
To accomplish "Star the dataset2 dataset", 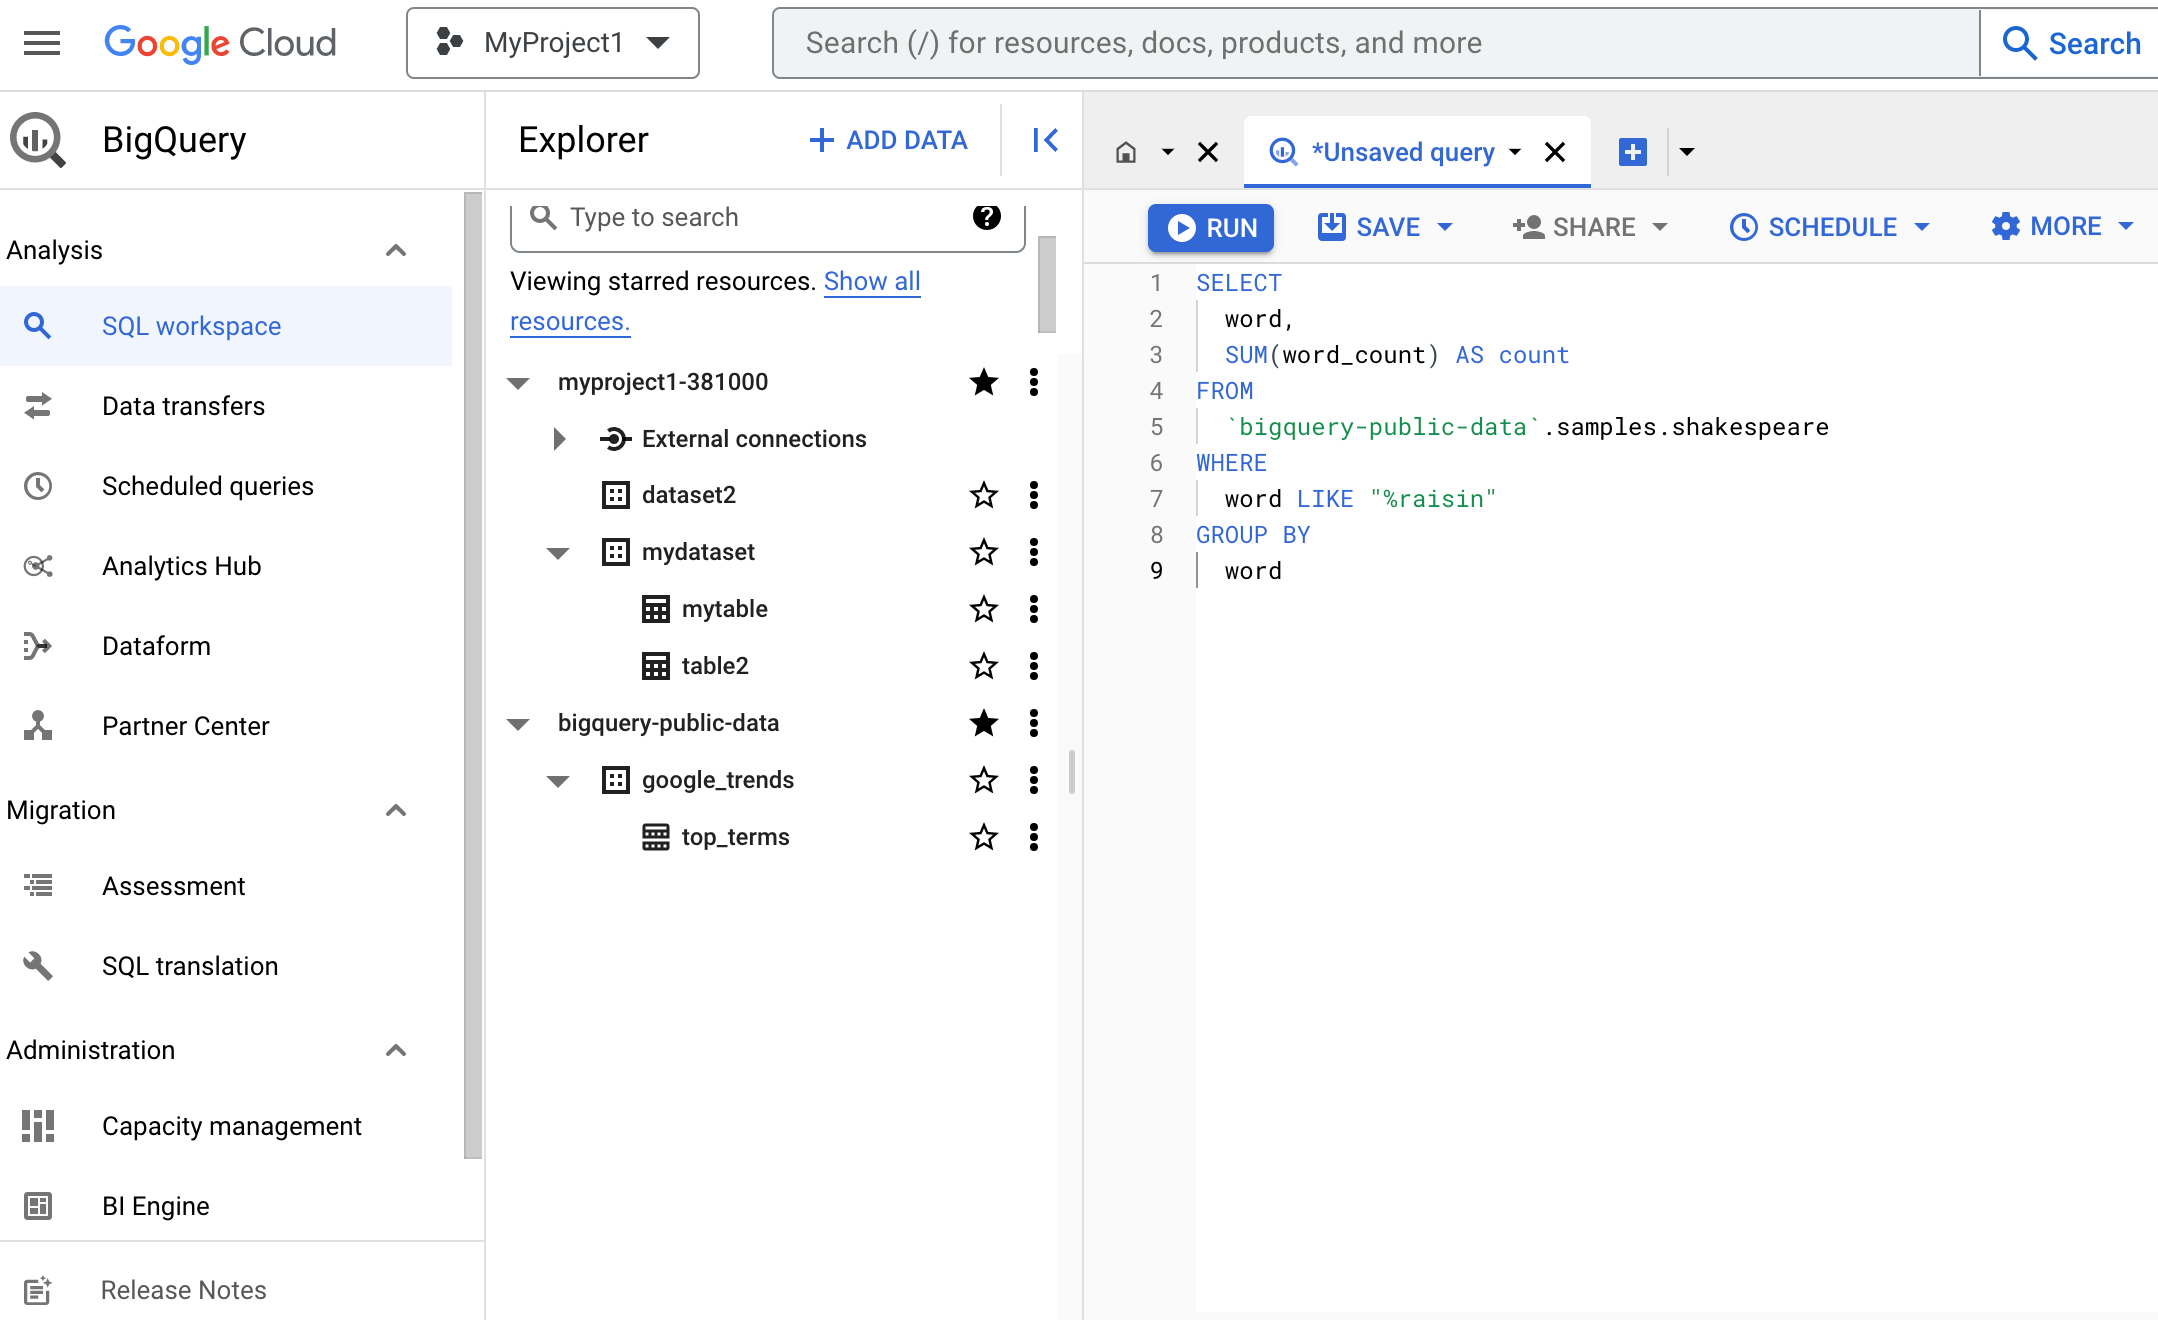I will 984,495.
